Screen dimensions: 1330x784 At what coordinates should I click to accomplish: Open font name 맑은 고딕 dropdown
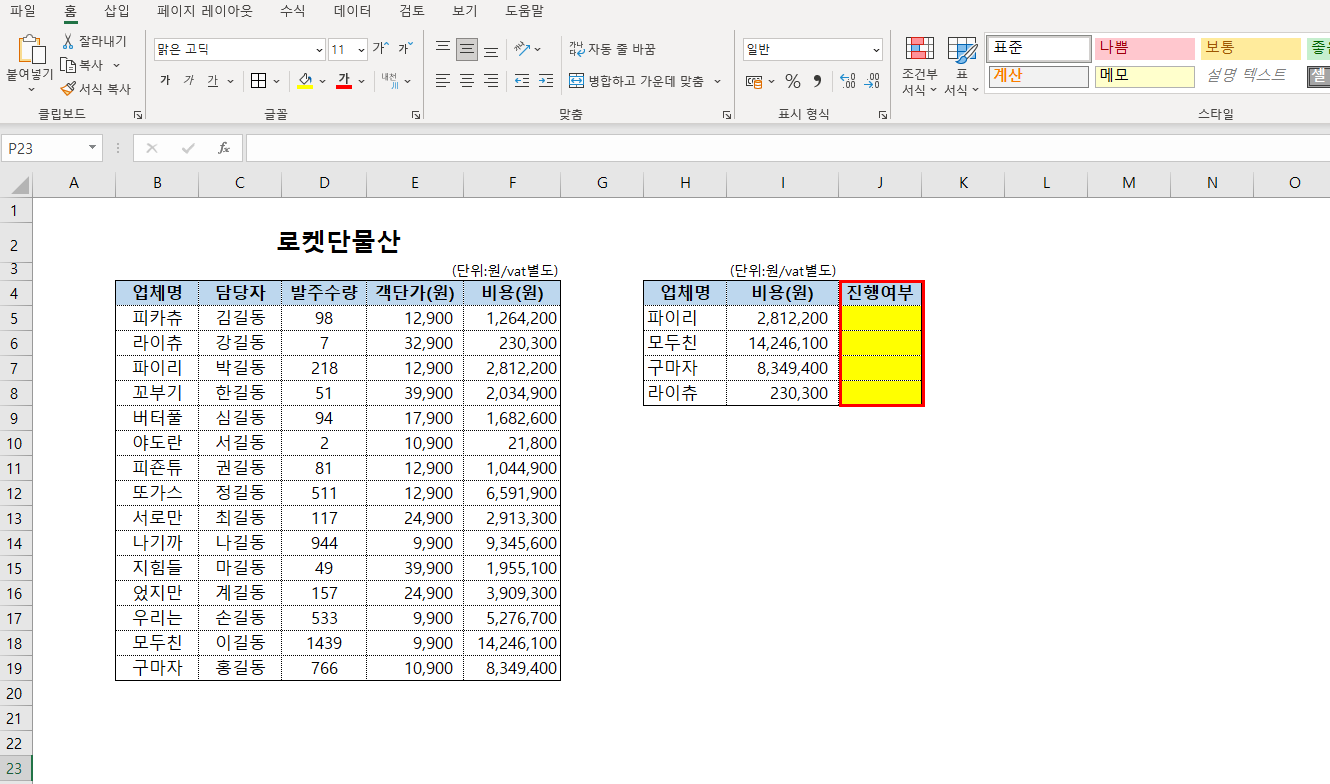(319, 49)
